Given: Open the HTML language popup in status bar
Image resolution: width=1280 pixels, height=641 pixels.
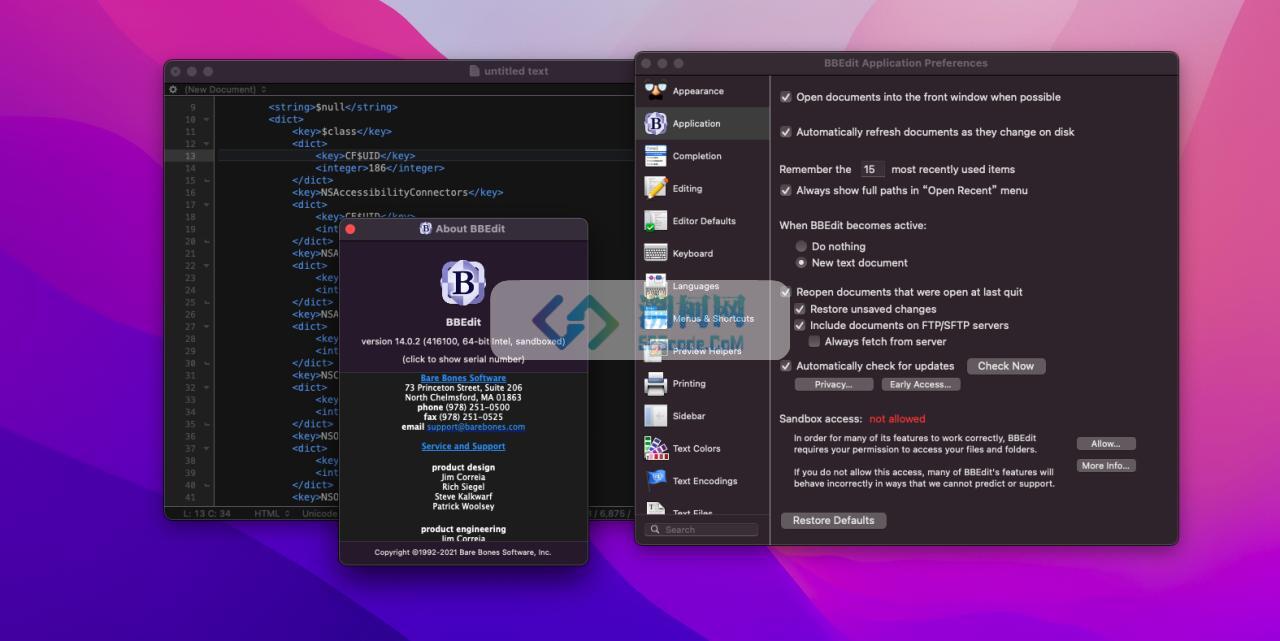Looking at the screenshot, I should (272, 513).
